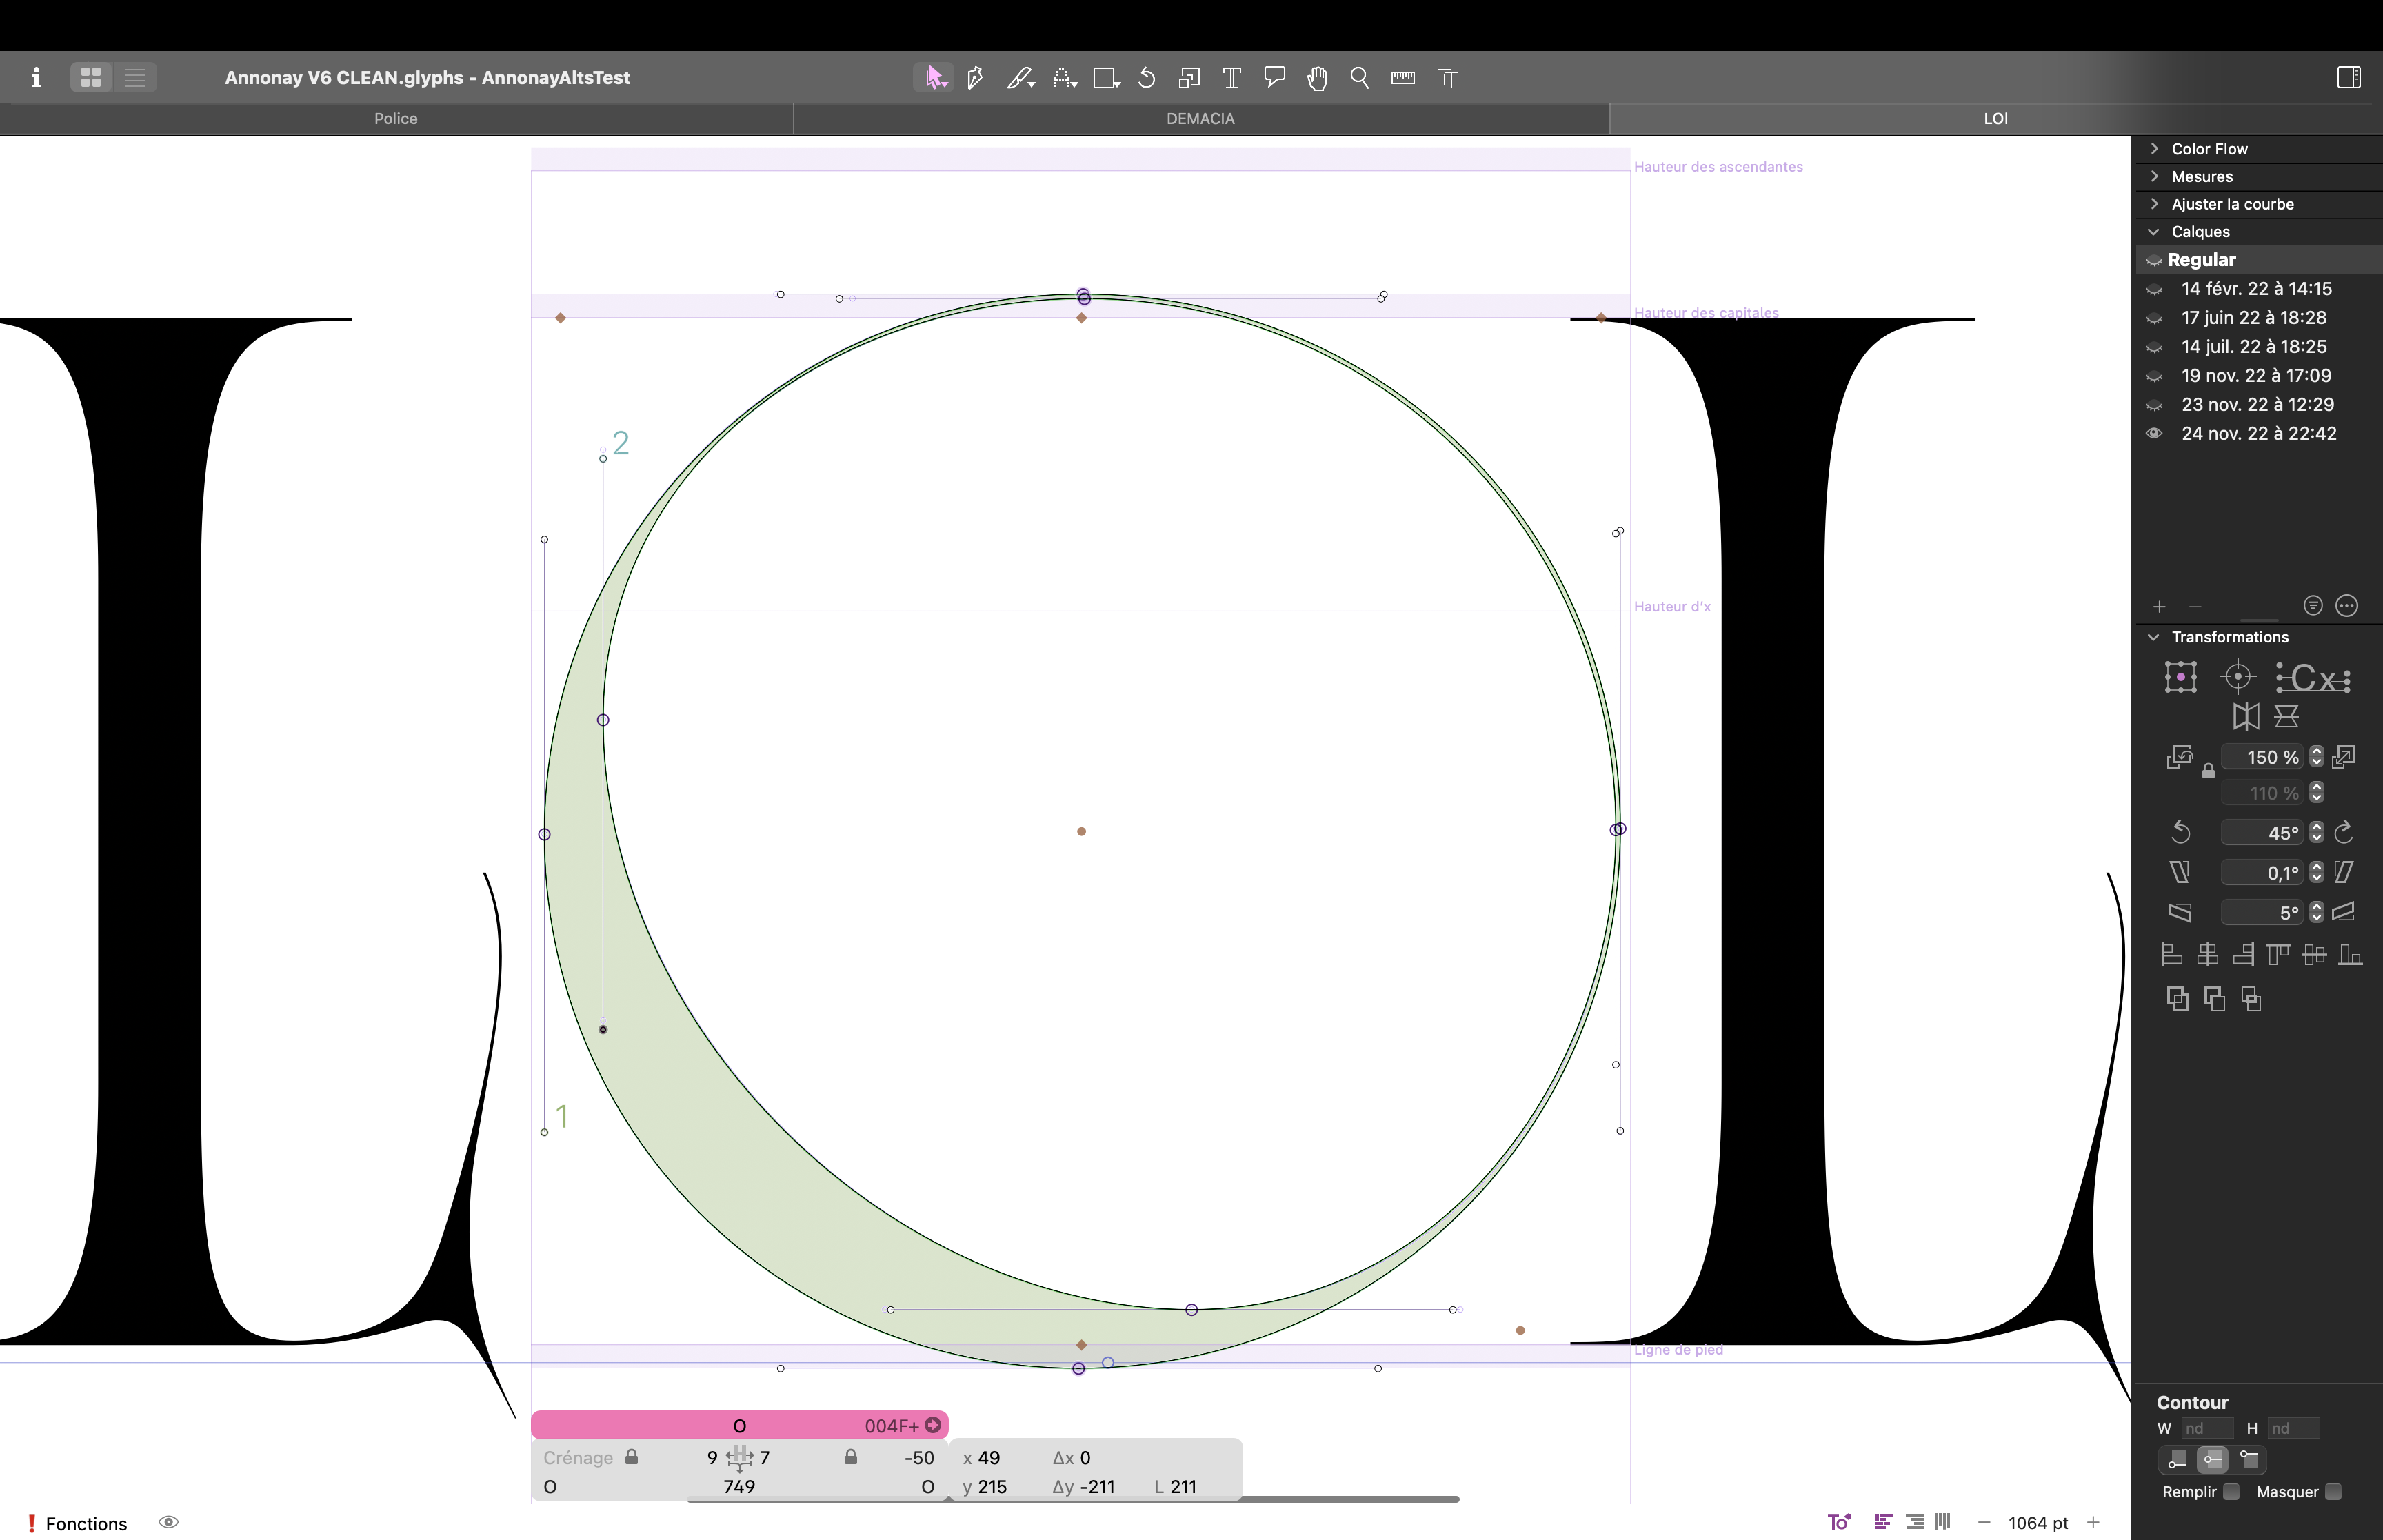Click the scale 150 % field
Image resolution: width=2383 pixels, height=1540 pixels.
pos(2262,757)
